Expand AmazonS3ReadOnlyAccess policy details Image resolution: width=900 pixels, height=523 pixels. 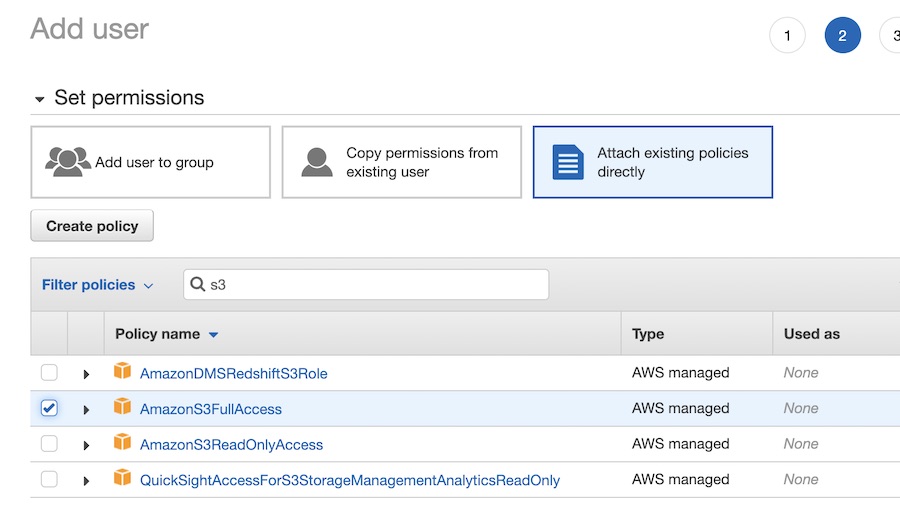[x=86, y=445]
